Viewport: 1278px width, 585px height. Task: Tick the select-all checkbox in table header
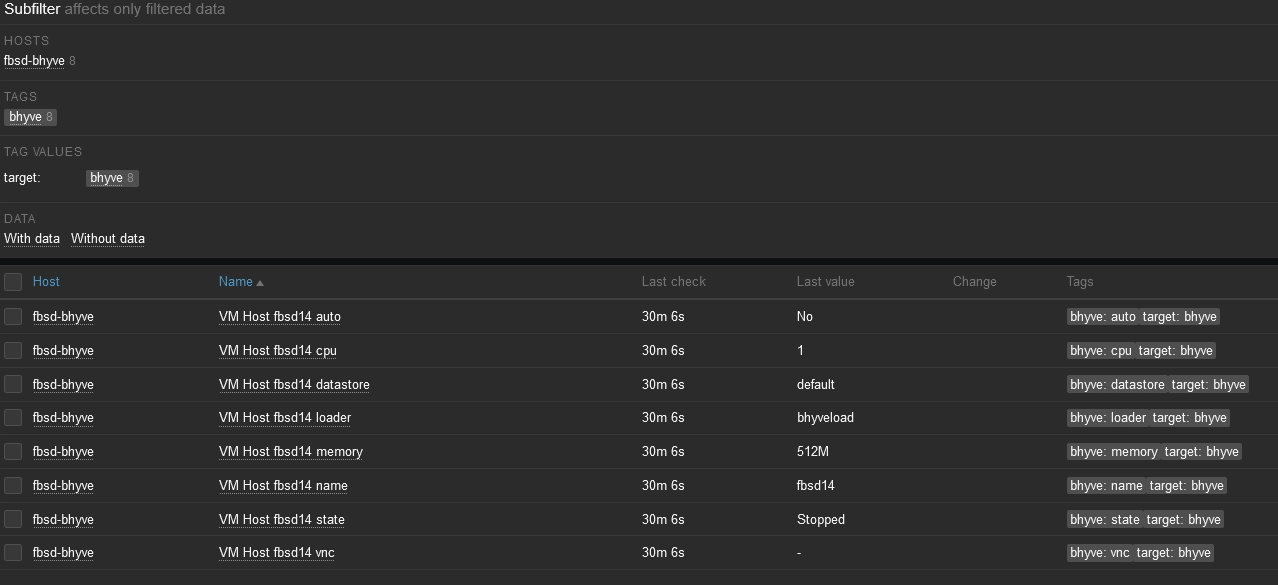(13, 282)
